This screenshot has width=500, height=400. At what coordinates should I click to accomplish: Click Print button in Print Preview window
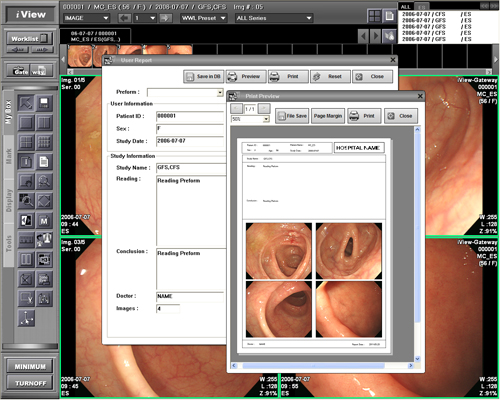coord(364,116)
